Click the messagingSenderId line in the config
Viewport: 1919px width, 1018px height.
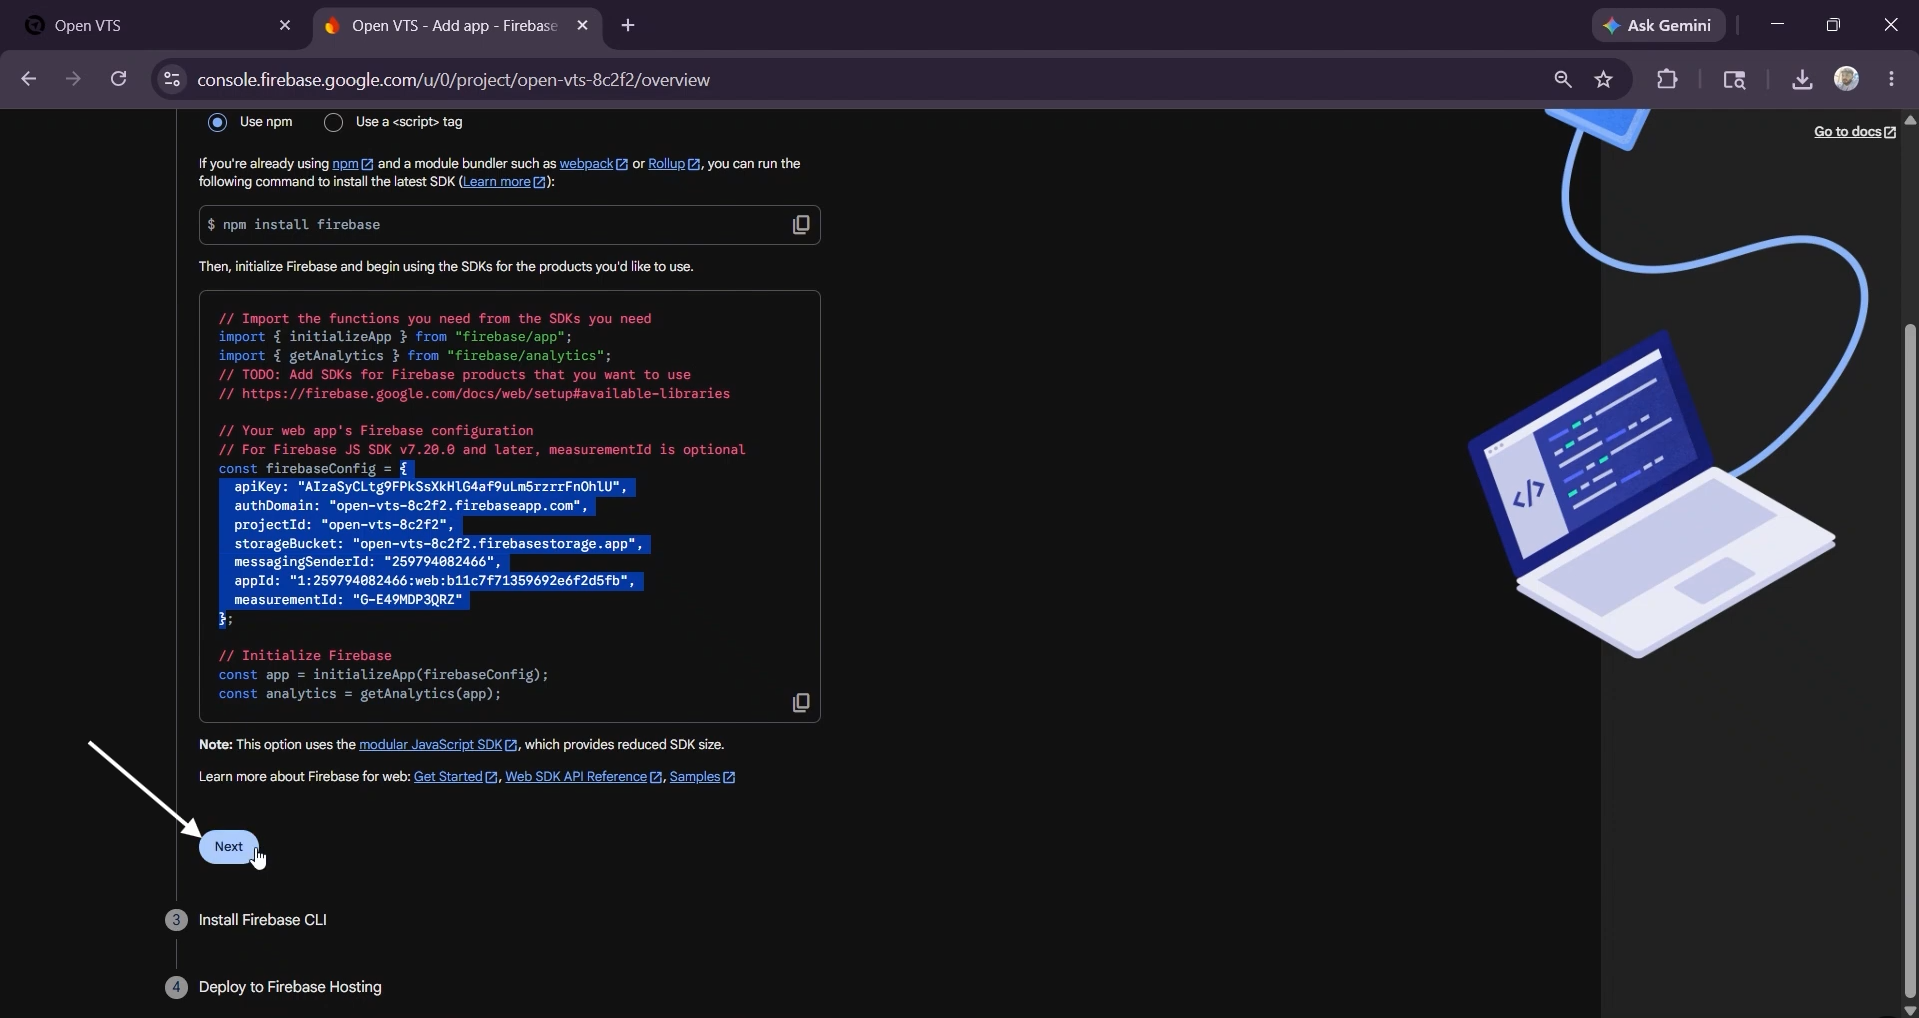368,562
